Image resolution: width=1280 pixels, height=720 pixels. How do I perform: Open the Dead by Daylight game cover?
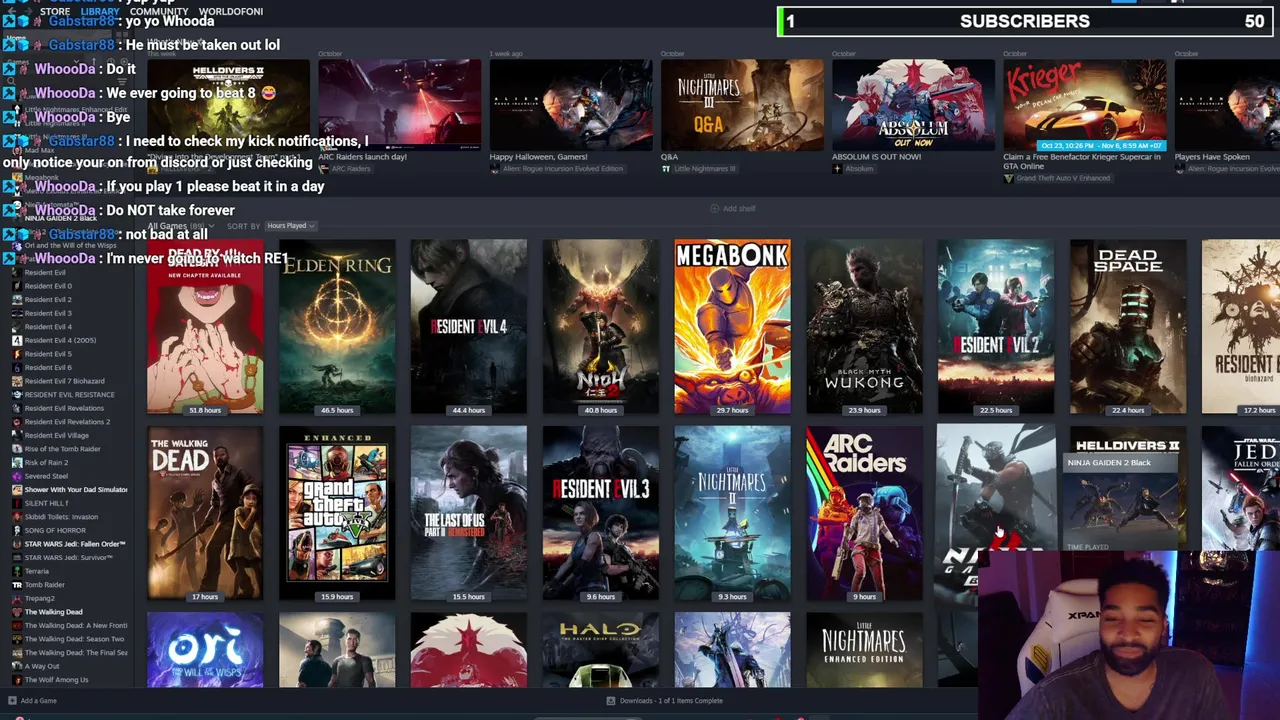205,327
